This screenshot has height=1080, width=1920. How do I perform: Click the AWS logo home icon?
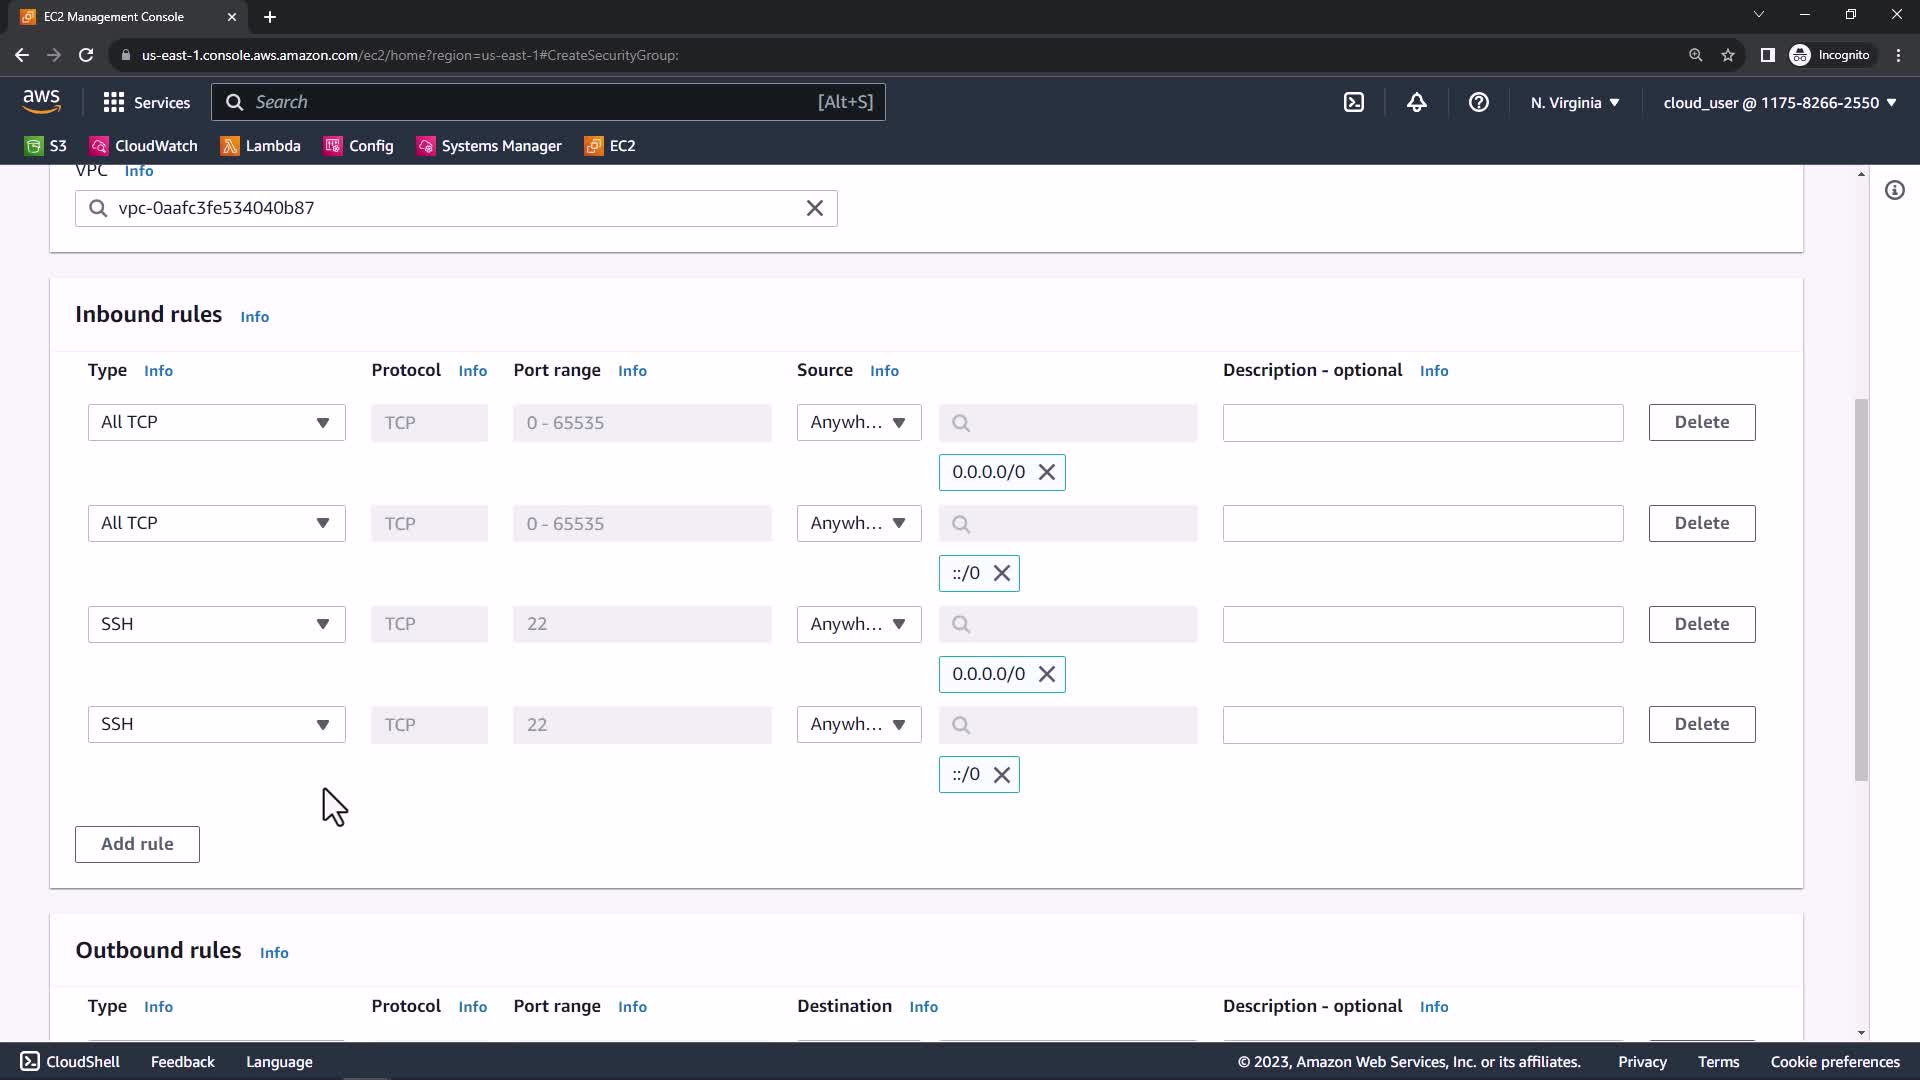41,101
